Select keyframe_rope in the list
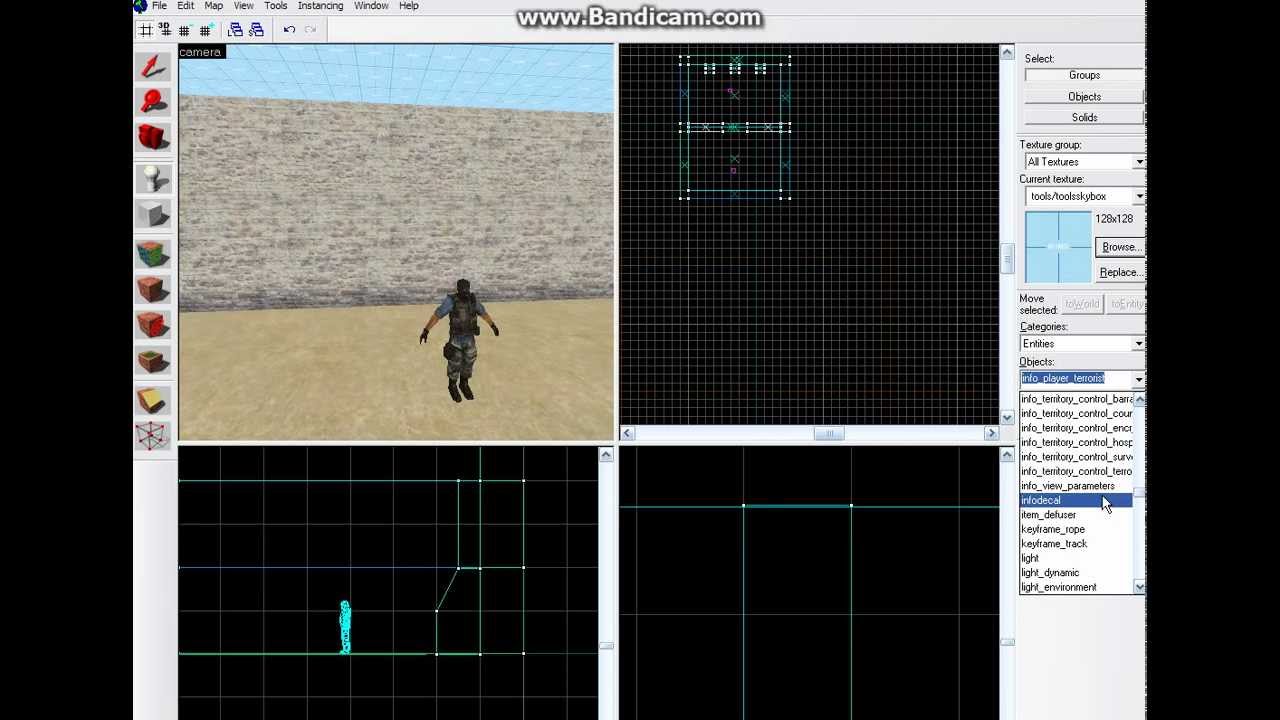 pyautogui.click(x=1077, y=530)
